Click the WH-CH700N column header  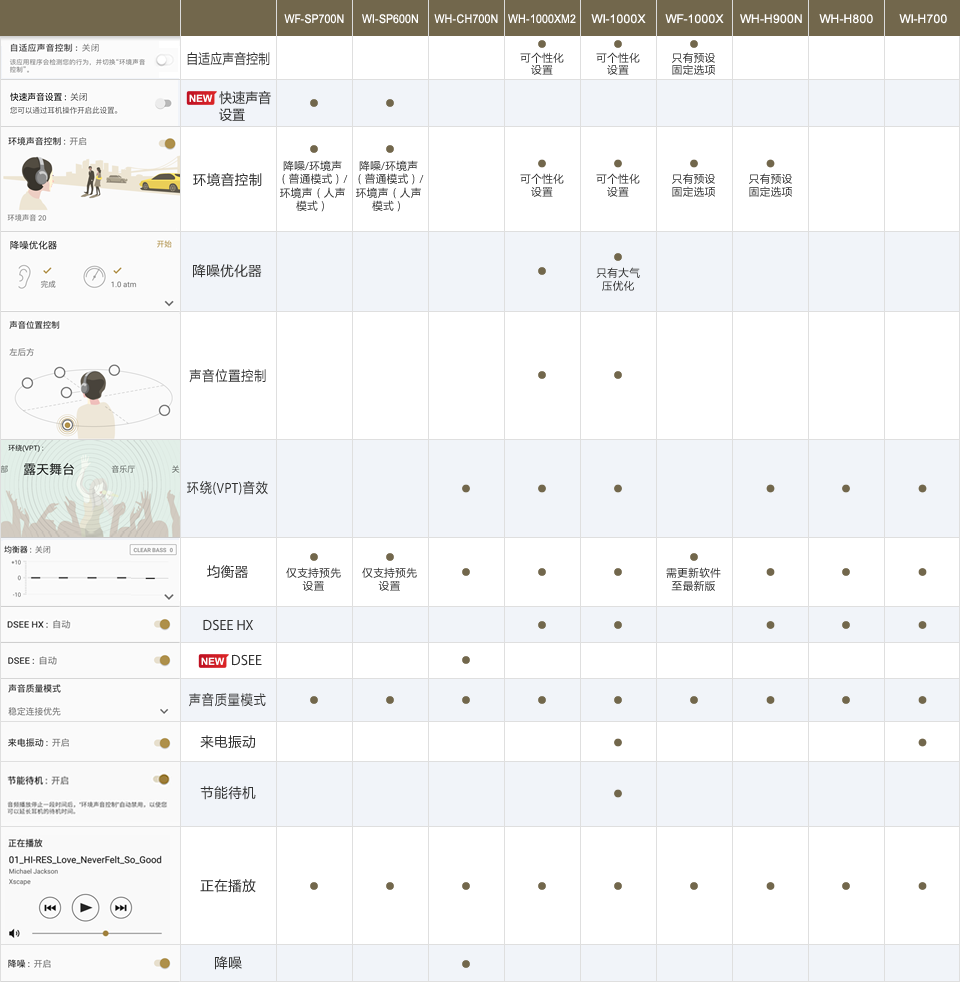coord(466,19)
